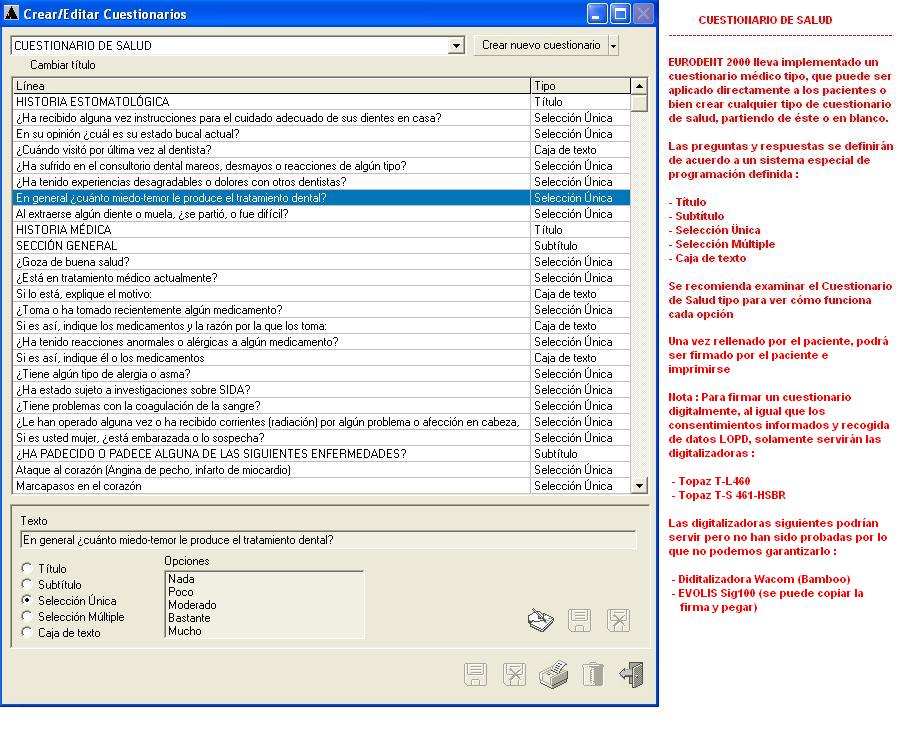Click the bottom cancel crossed floppy icon
904x746 pixels.
(x=514, y=674)
